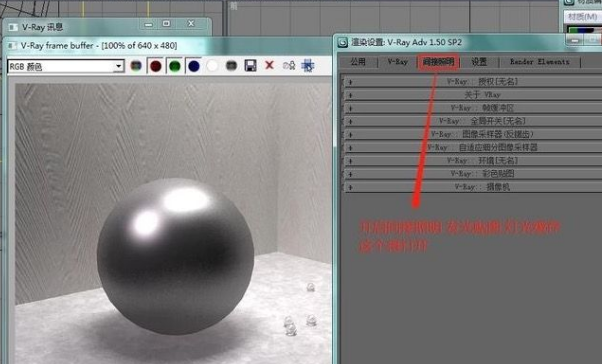Viewport: 602px width, 364px height.
Task: Toggle the green channel button
Action: point(175,66)
